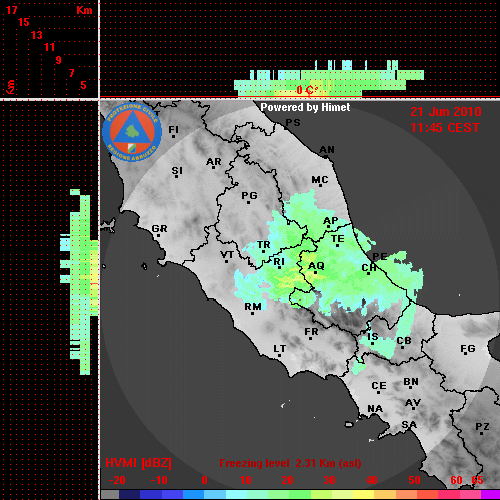The image size is (500, 500).
Task: Click the CH city label
Action: [x=369, y=268]
